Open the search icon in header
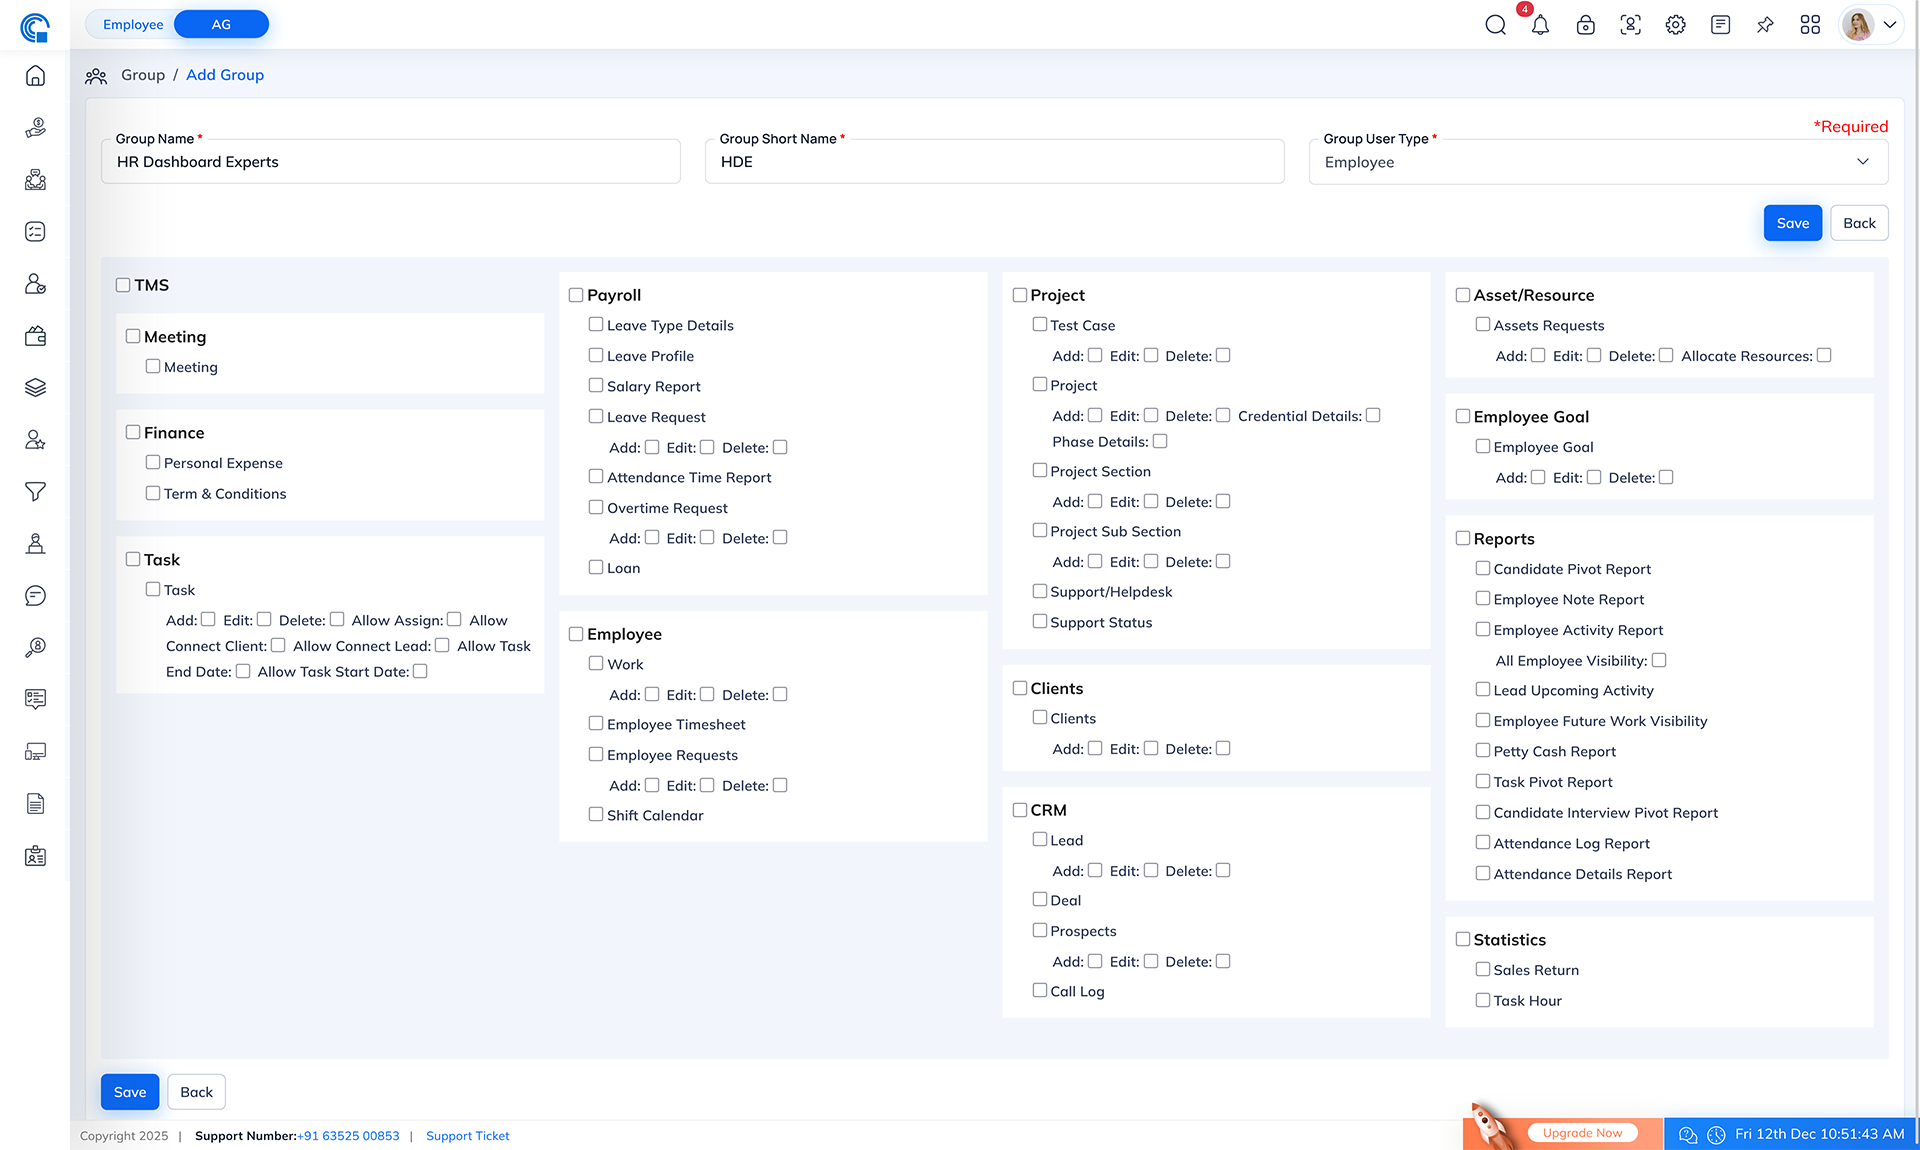The image size is (1920, 1150). click(x=1495, y=25)
